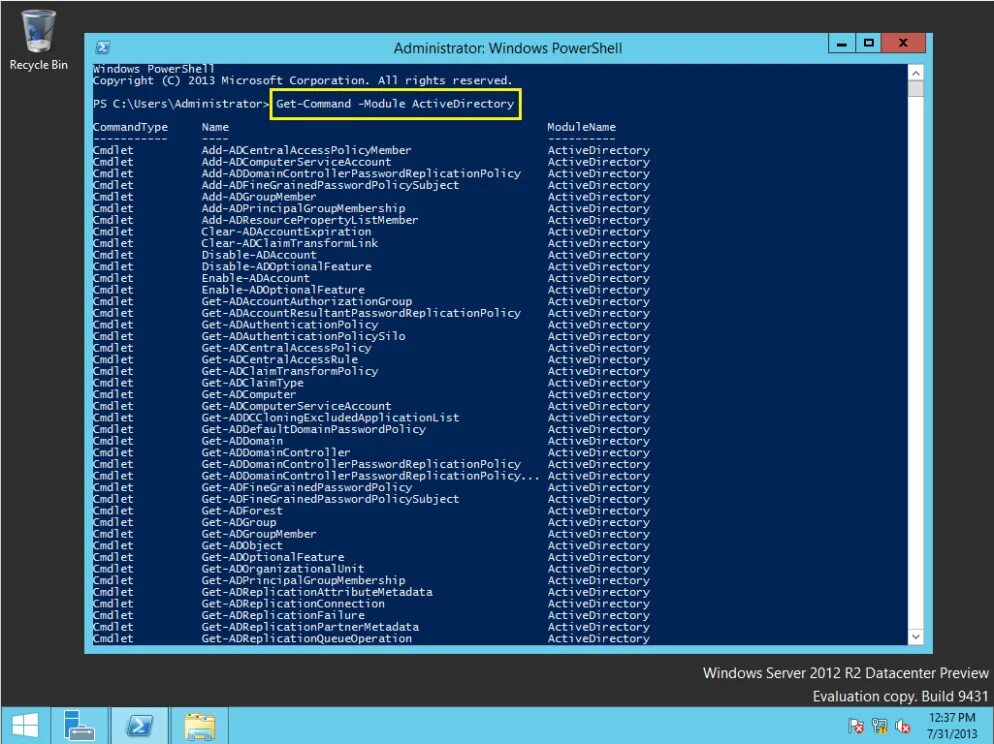
Task: Click Get-ADCentralAccessPolicy row
Action: tap(371, 347)
